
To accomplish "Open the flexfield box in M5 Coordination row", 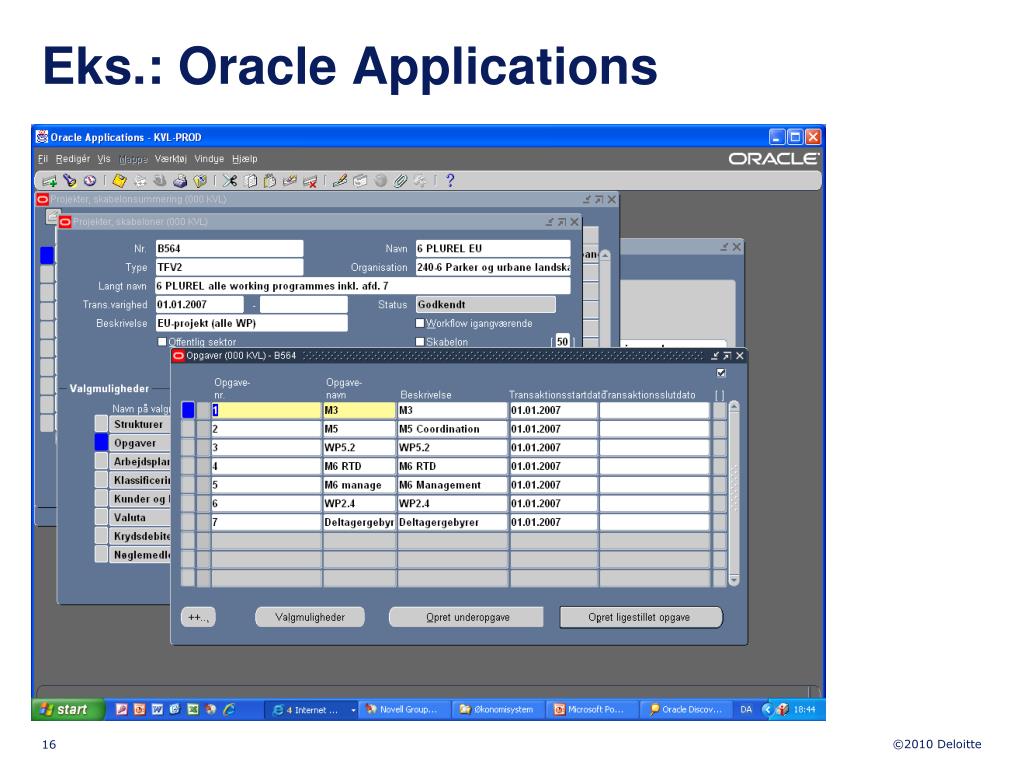I will pyautogui.click(x=720, y=429).
